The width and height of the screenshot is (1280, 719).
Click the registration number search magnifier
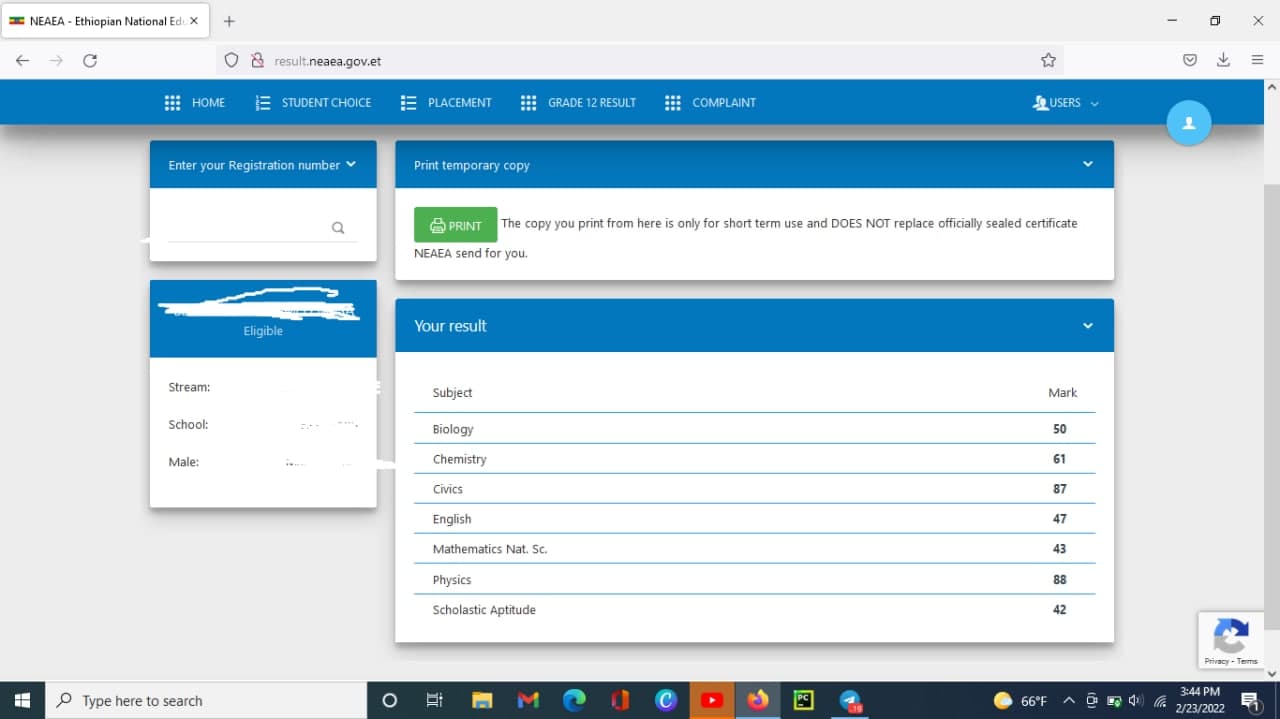pyautogui.click(x=338, y=228)
